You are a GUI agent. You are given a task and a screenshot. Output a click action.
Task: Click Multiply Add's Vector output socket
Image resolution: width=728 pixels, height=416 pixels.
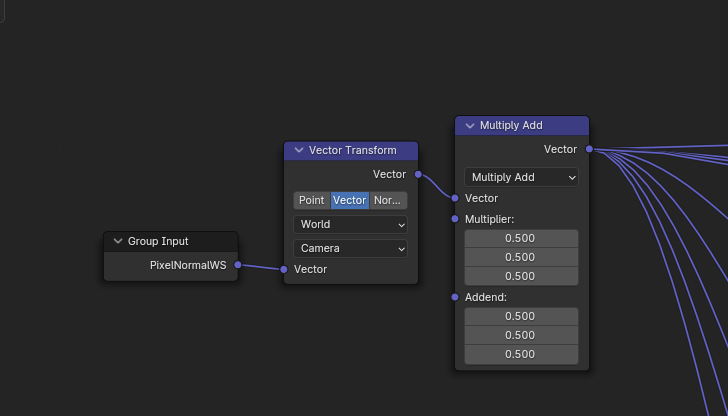tap(589, 149)
